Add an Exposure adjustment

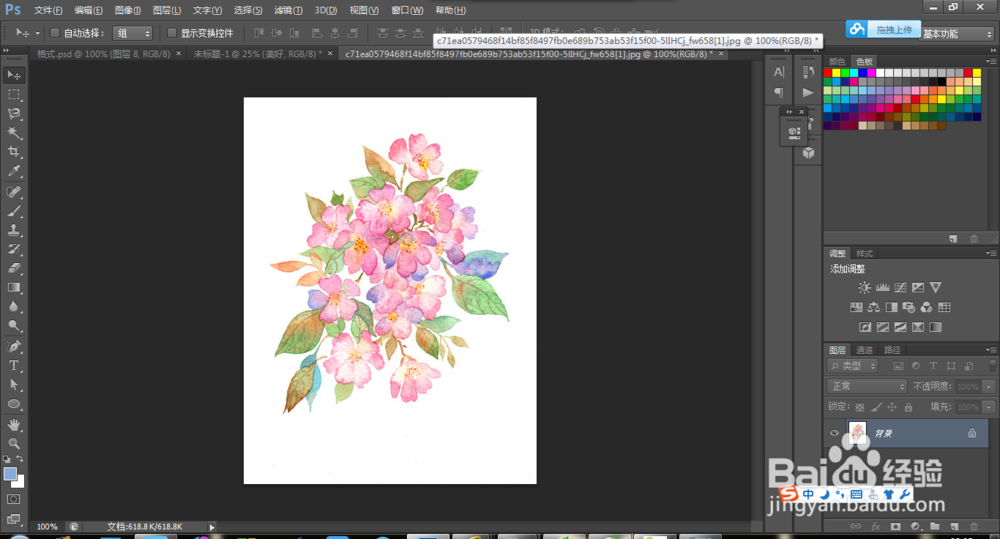[x=918, y=288]
